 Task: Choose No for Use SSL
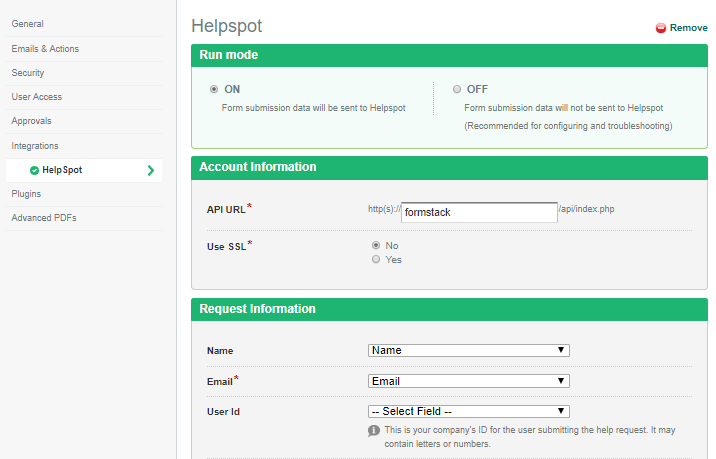376,245
